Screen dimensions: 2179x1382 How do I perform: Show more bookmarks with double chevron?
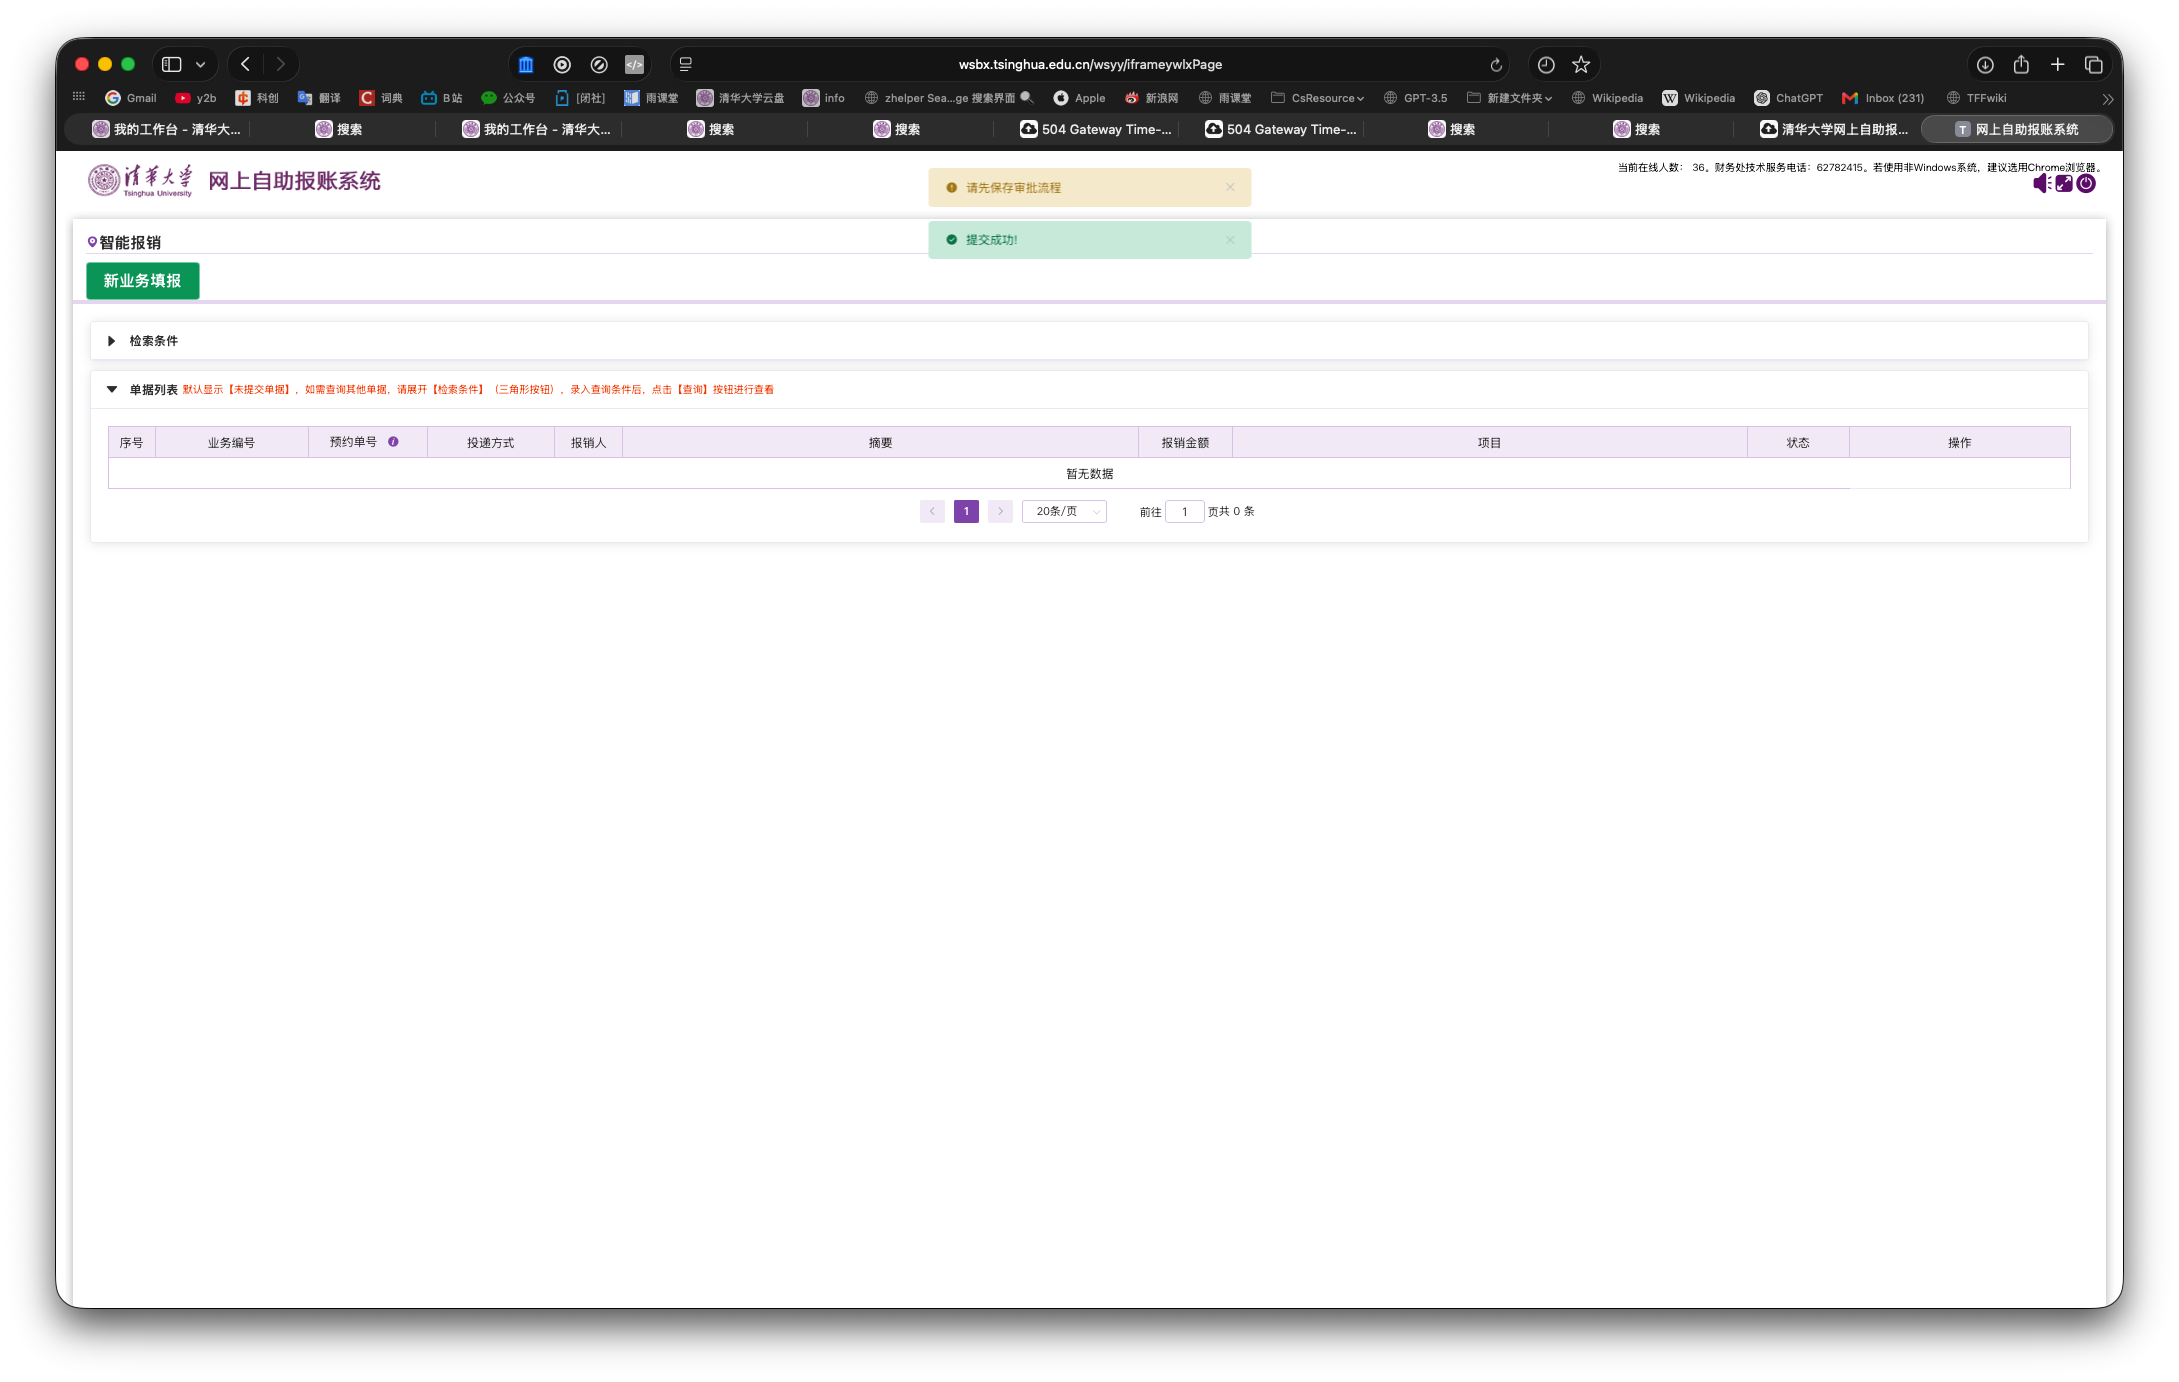(x=2108, y=99)
